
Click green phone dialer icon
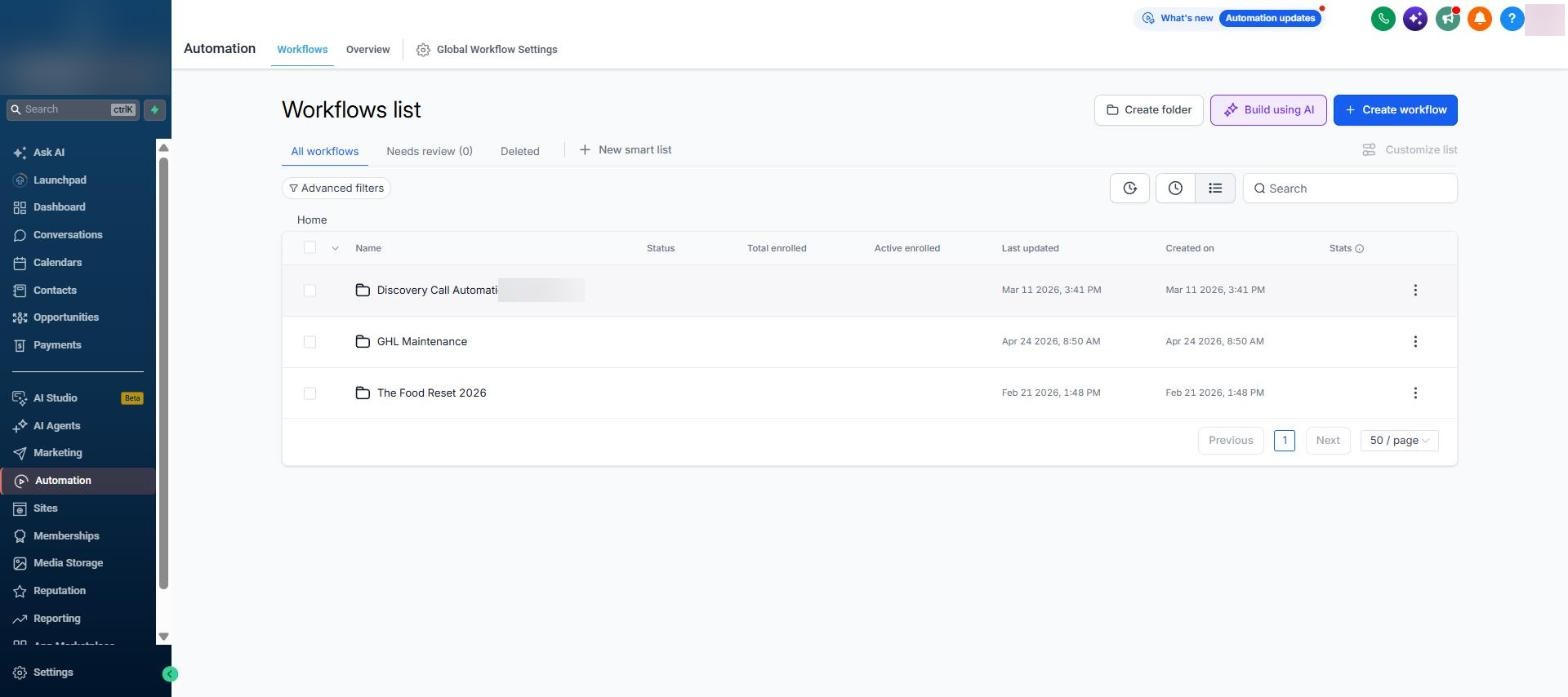(x=1383, y=18)
